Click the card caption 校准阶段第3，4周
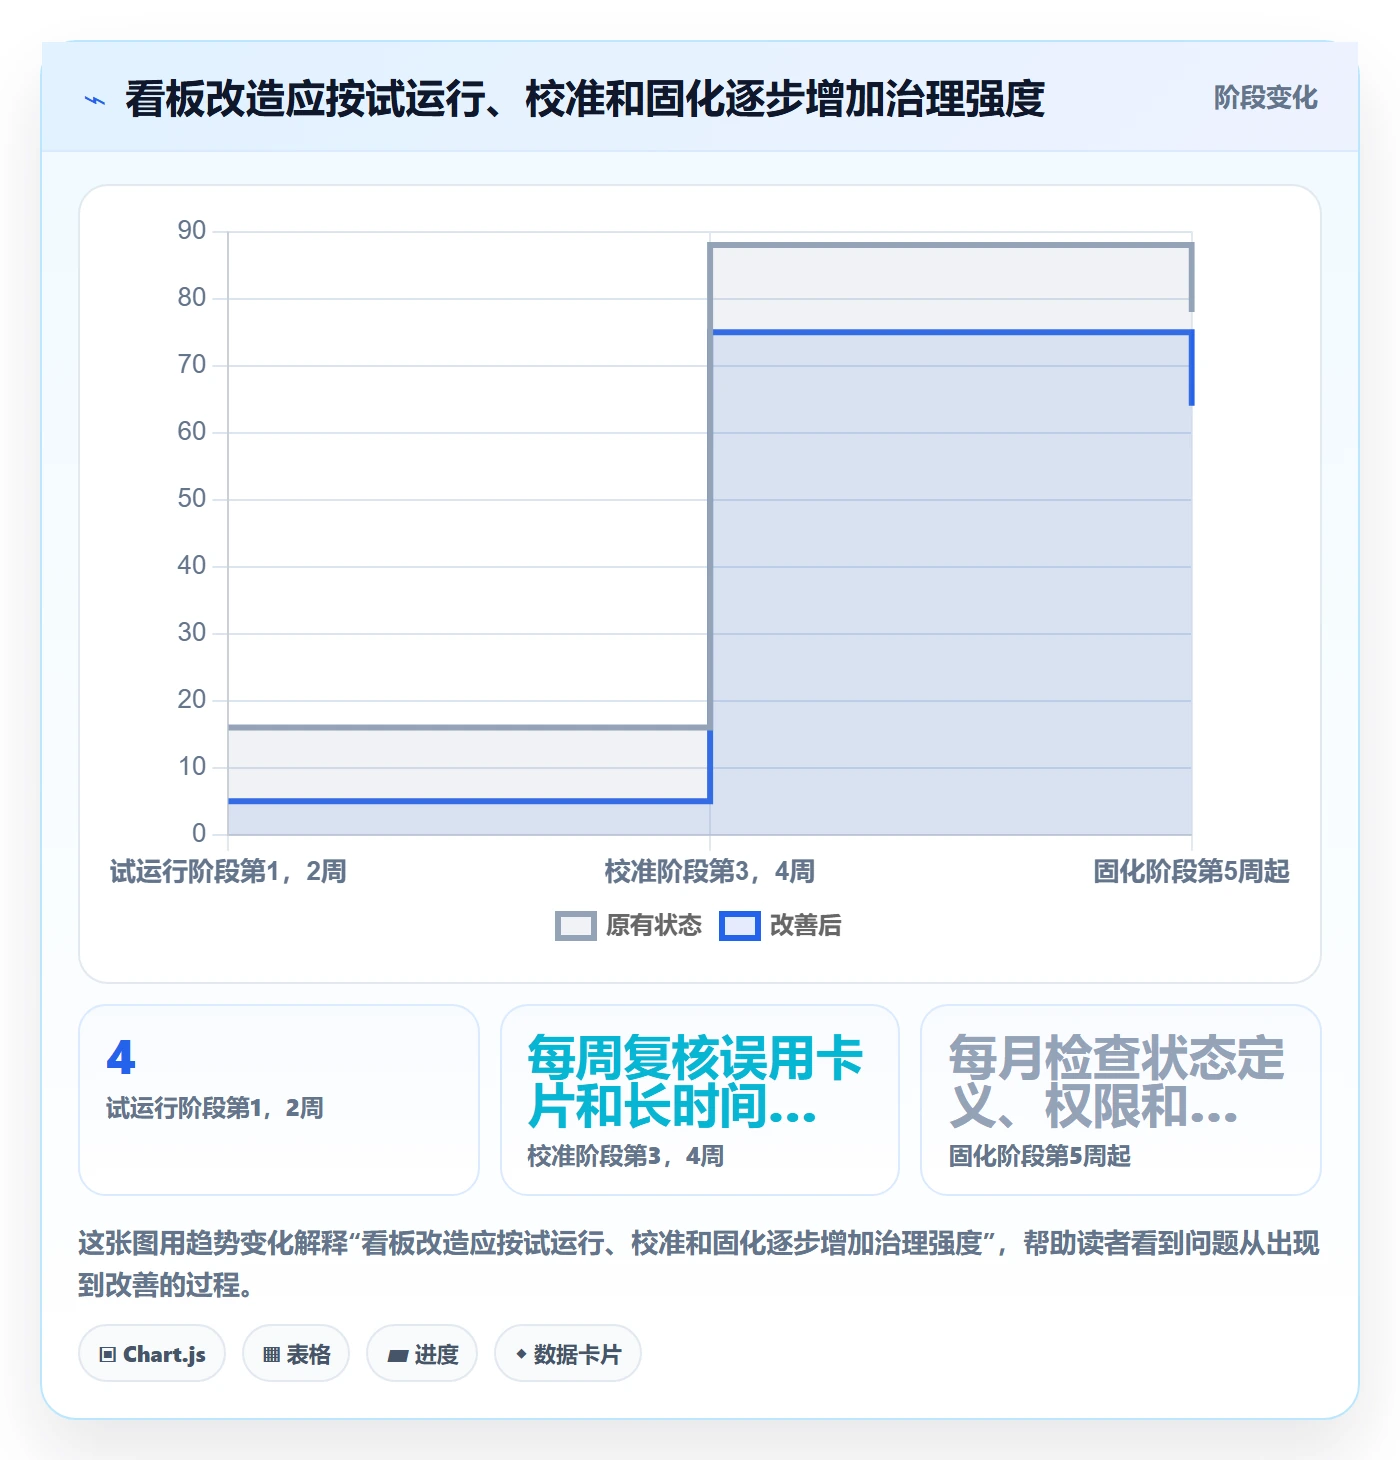 tap(626, 1157)
